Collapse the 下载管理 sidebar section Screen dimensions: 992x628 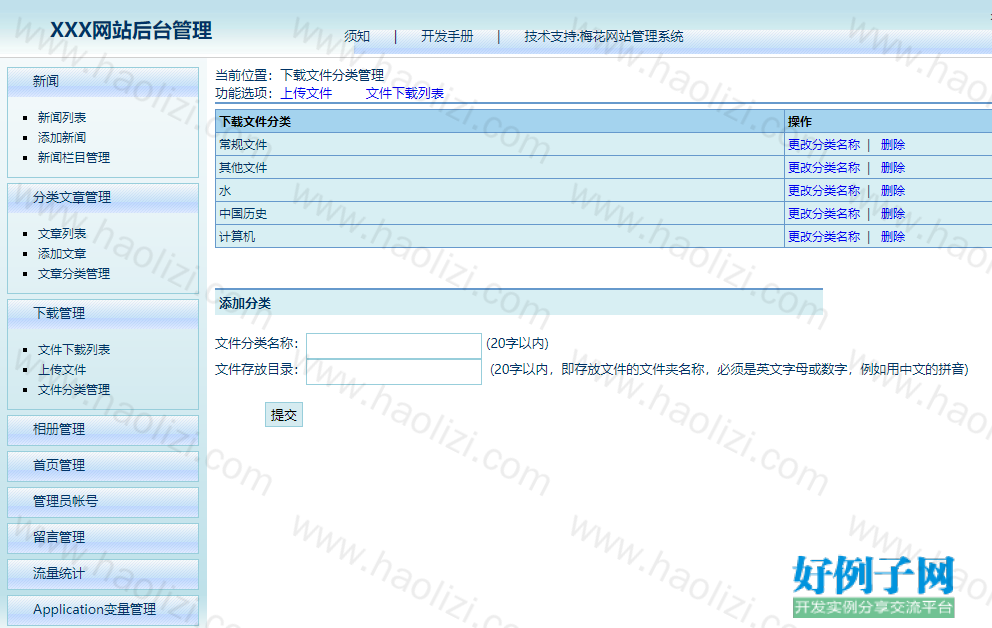coord(103,314)
